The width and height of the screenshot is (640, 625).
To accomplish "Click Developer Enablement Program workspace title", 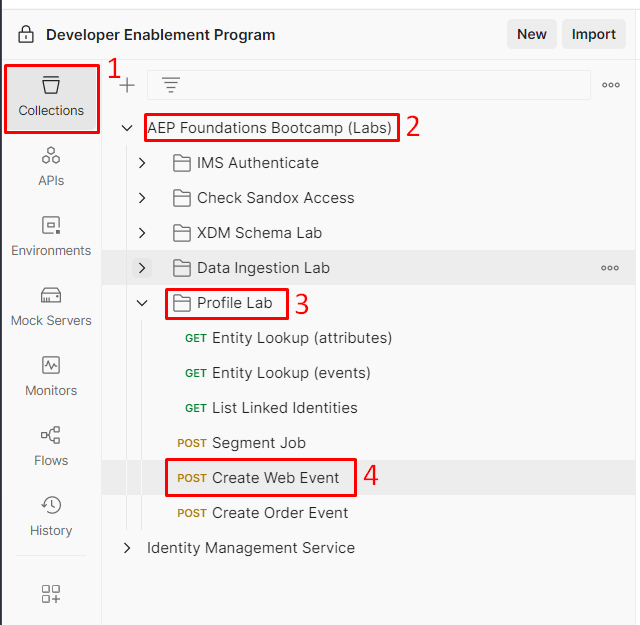I will (160, 35).
